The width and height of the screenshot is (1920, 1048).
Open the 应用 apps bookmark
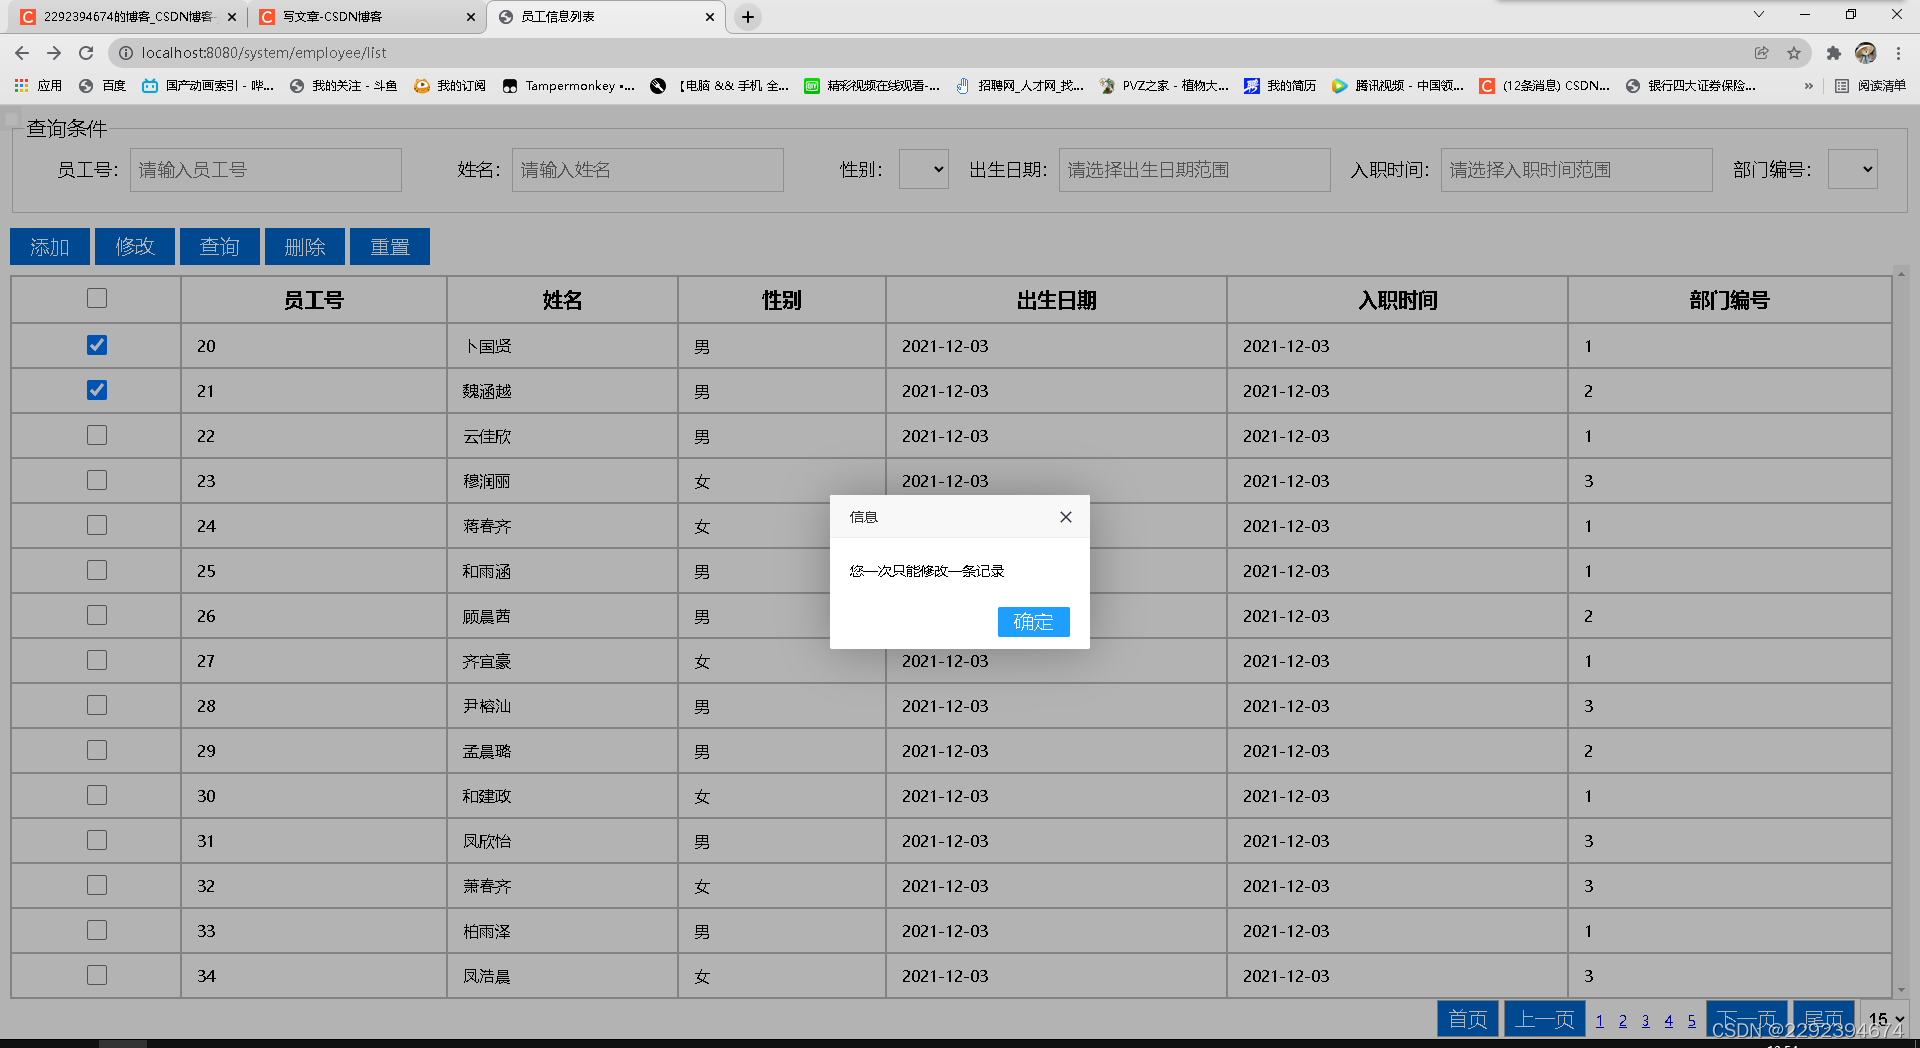click(38, 86)
